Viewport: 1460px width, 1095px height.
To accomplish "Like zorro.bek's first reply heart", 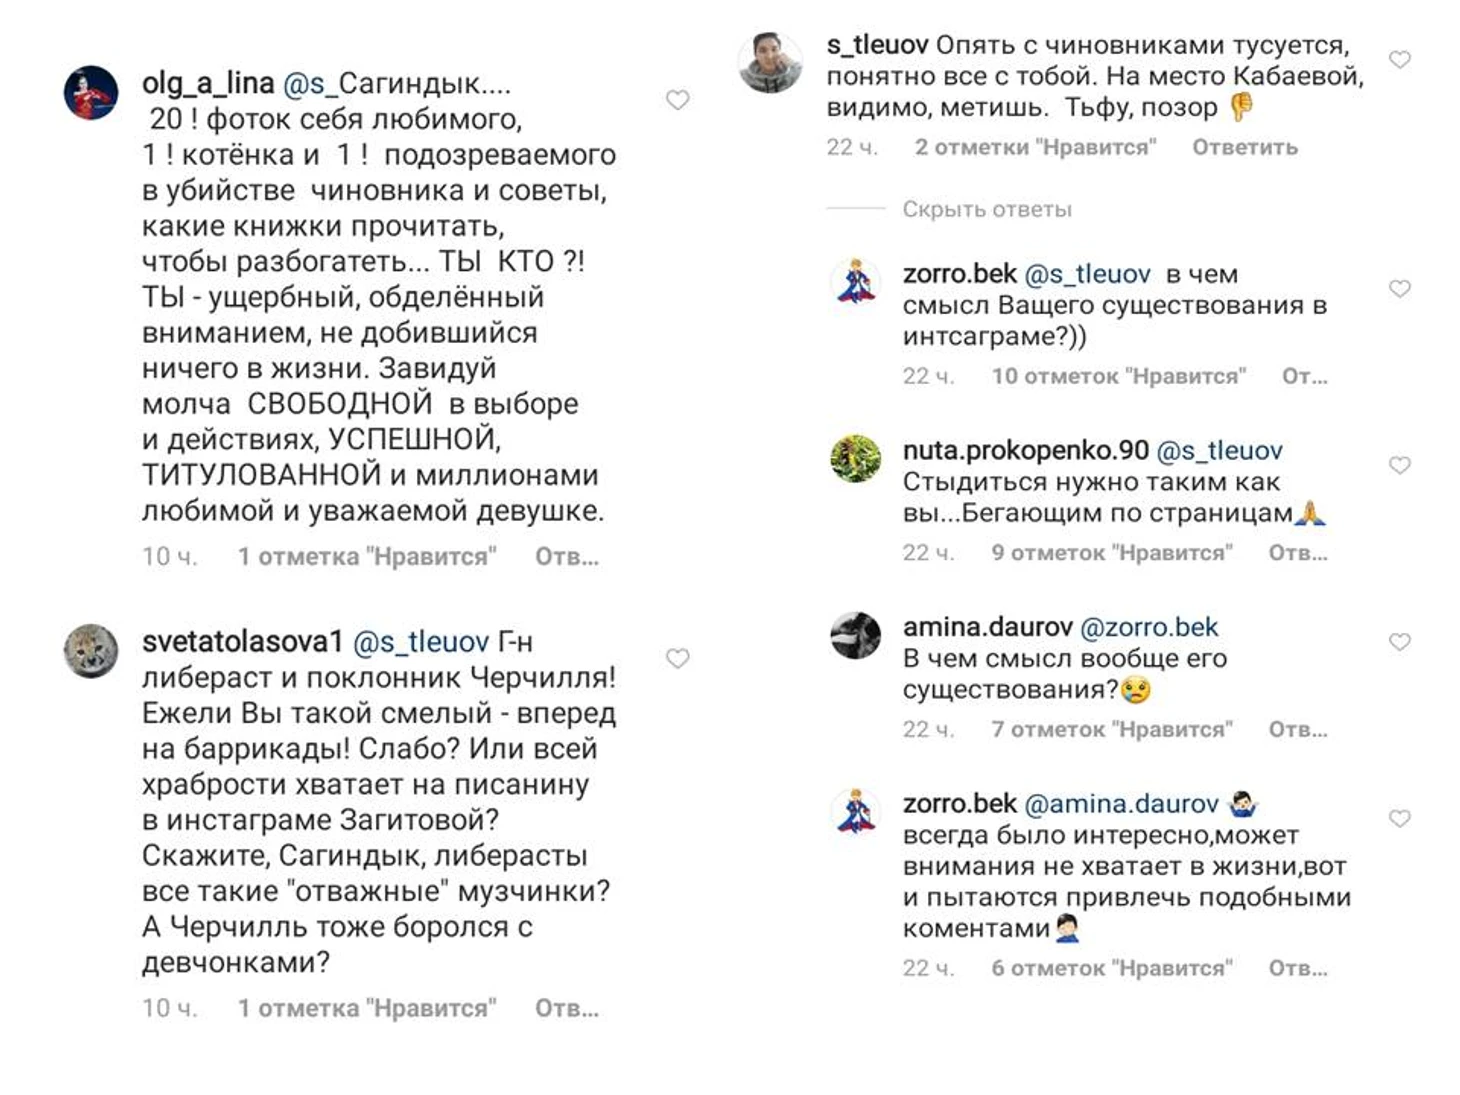I will click(x=1400, y=289).
